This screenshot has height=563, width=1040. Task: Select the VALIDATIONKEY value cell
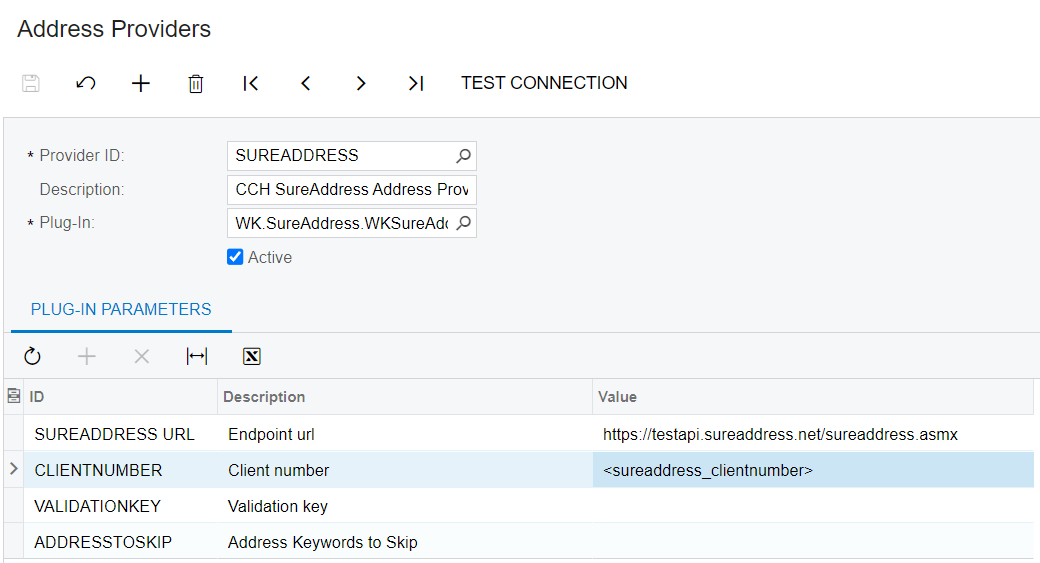(813, 506)
